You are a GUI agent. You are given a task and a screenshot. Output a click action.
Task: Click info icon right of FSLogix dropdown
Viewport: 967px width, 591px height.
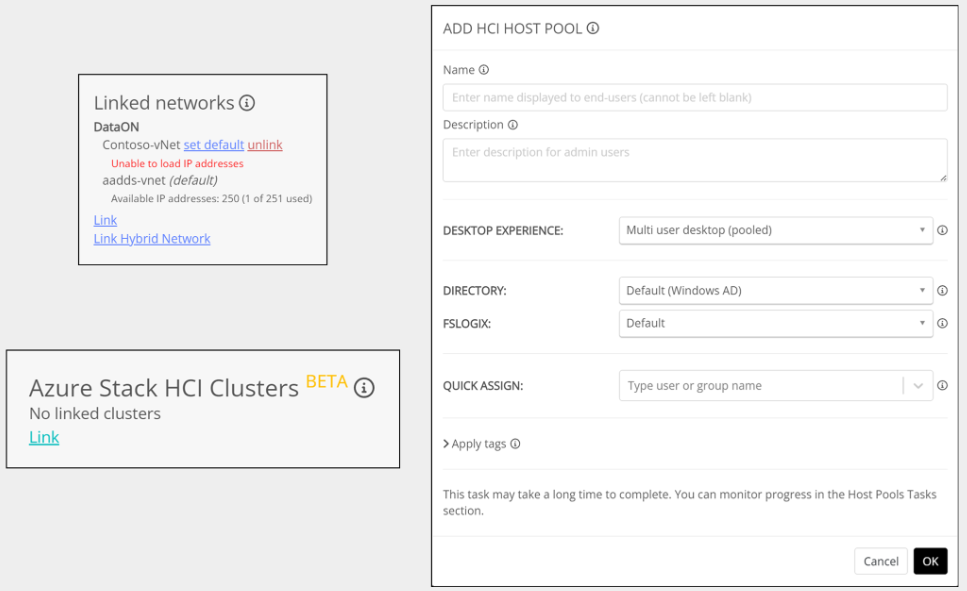942,323
